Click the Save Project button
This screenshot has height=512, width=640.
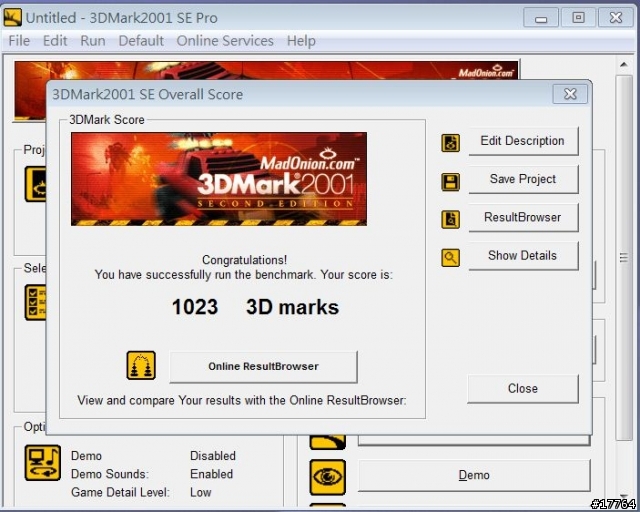pos(523,179)
